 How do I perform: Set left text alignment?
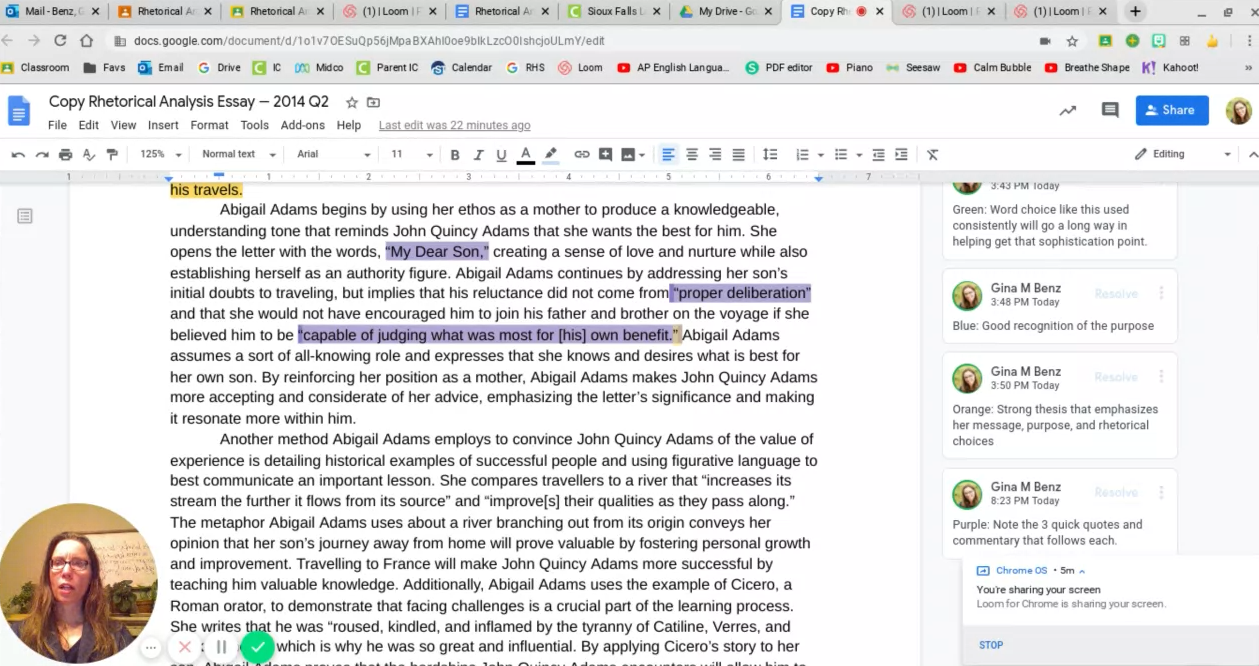point(668,155)
